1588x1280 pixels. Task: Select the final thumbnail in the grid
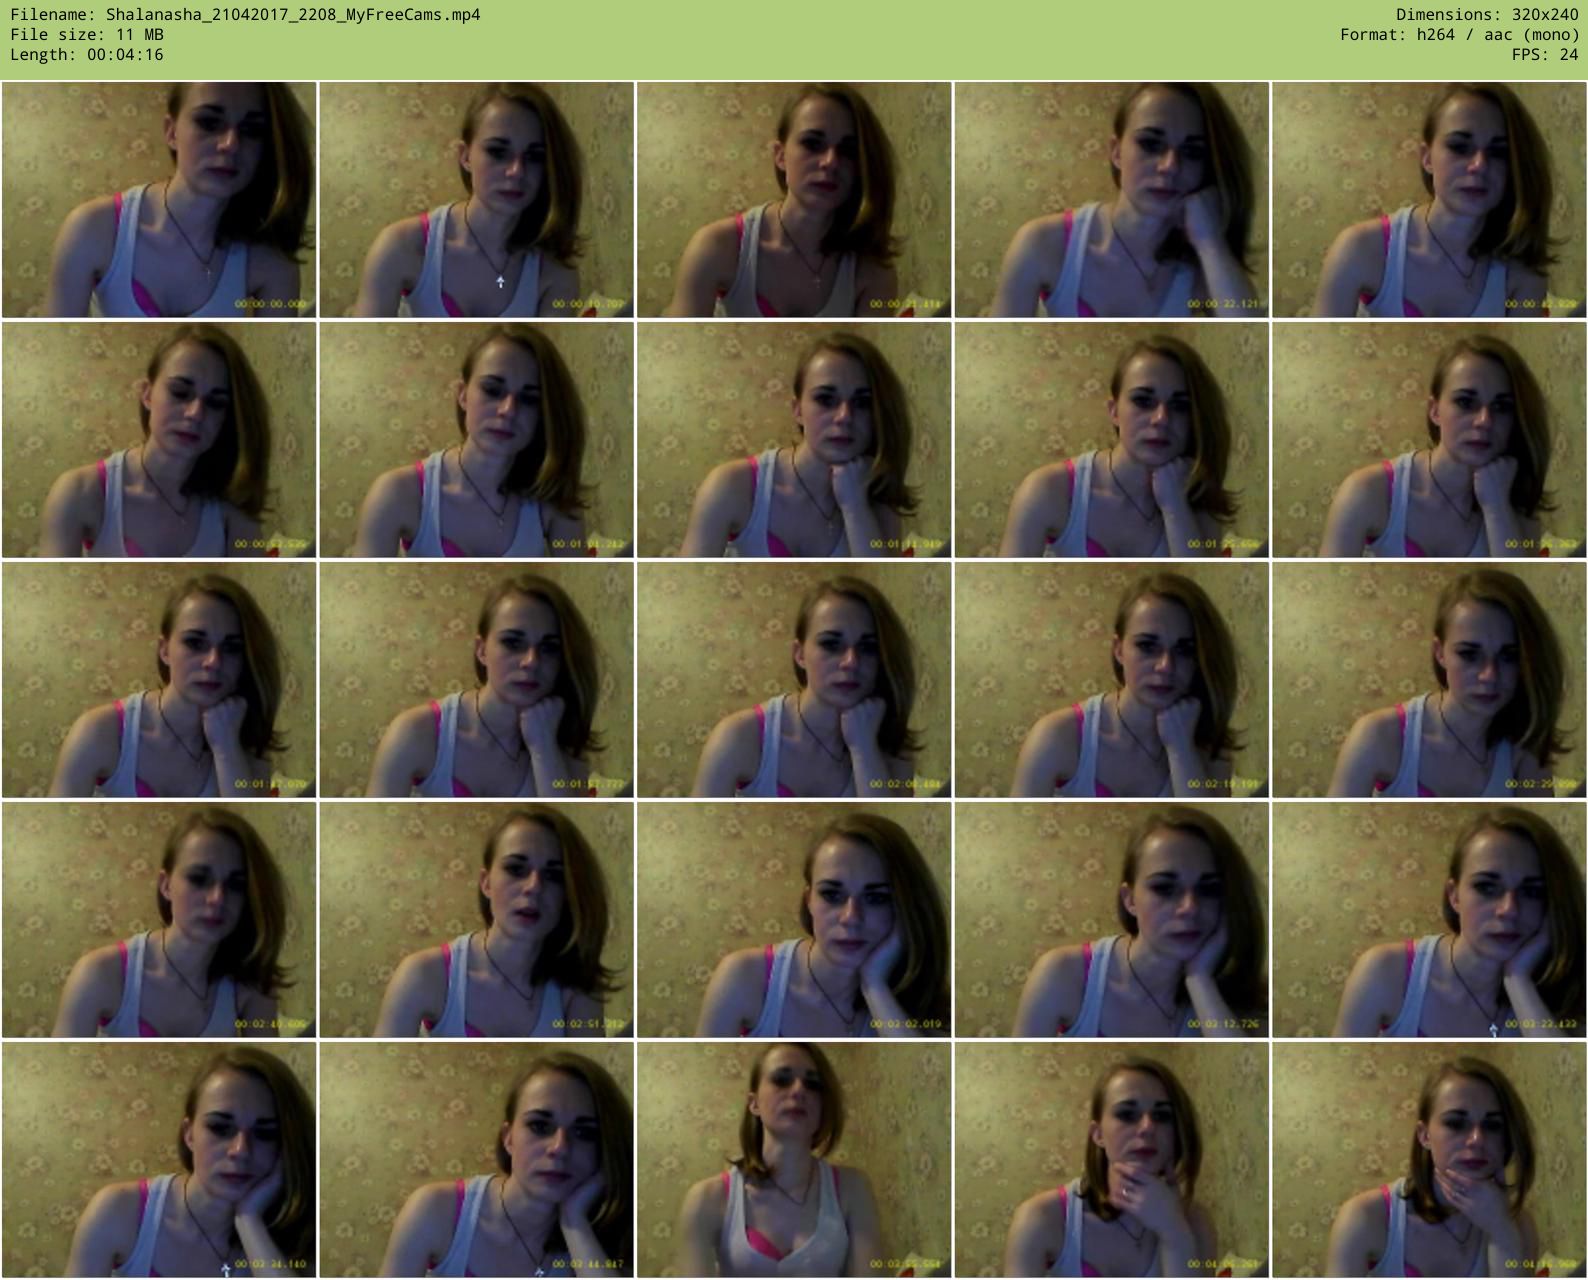tap(1429, 1160)
